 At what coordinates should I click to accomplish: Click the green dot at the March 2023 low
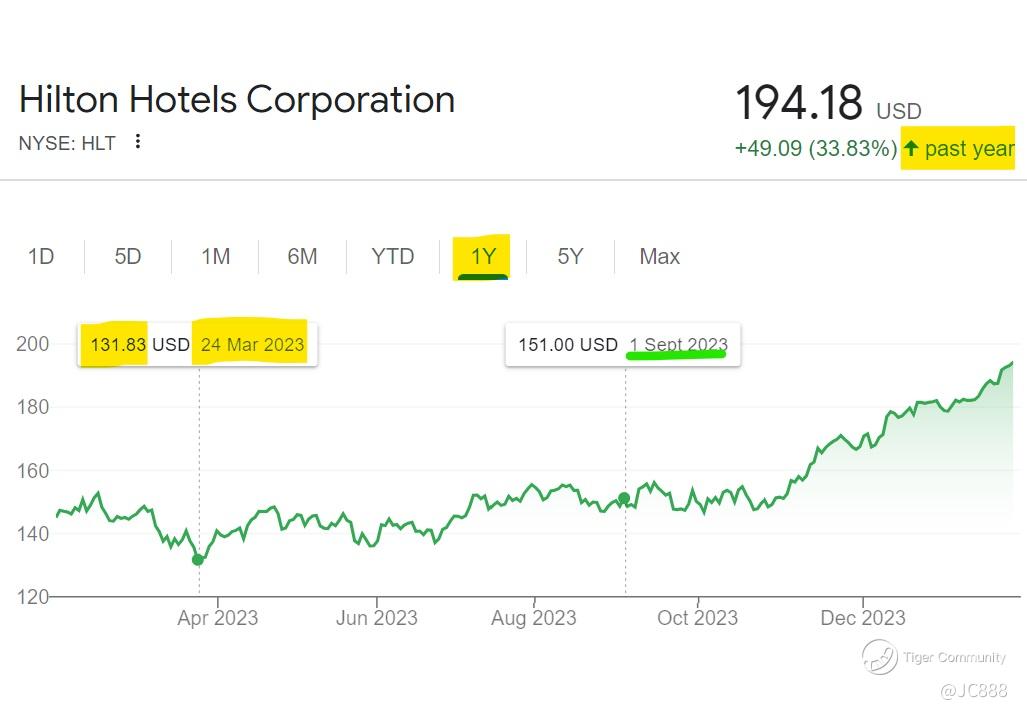point(198,560)
